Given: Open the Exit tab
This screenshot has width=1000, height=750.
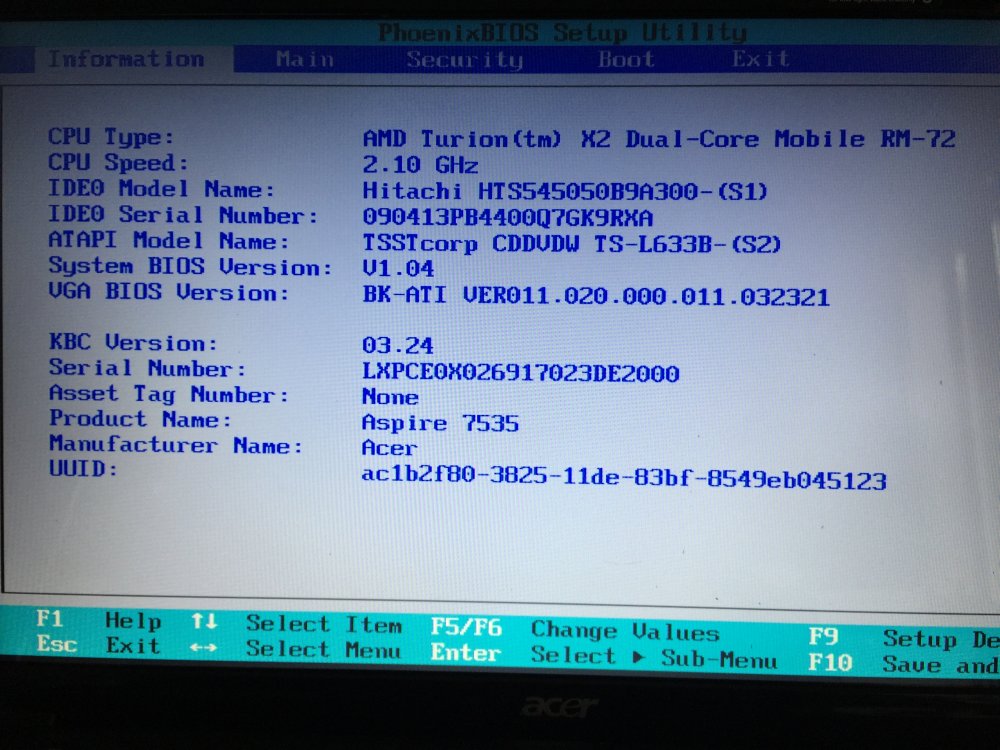Looking at the screenshot, I should point(760,59).
